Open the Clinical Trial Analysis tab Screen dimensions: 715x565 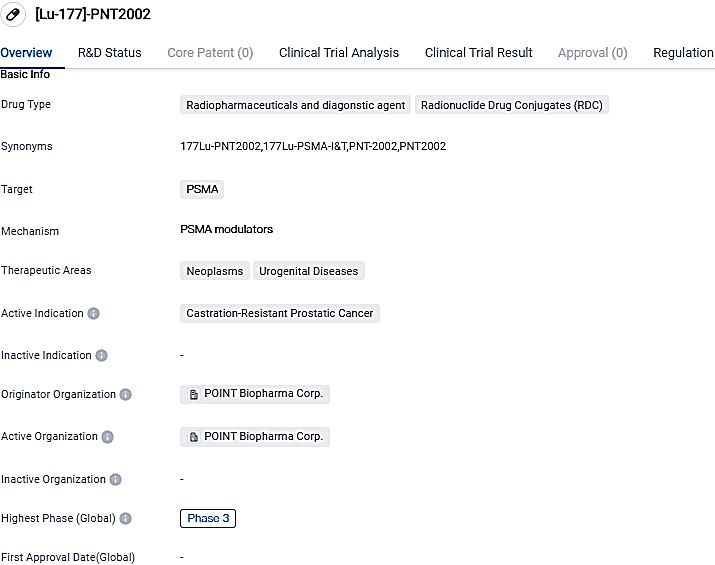(338, 53)
